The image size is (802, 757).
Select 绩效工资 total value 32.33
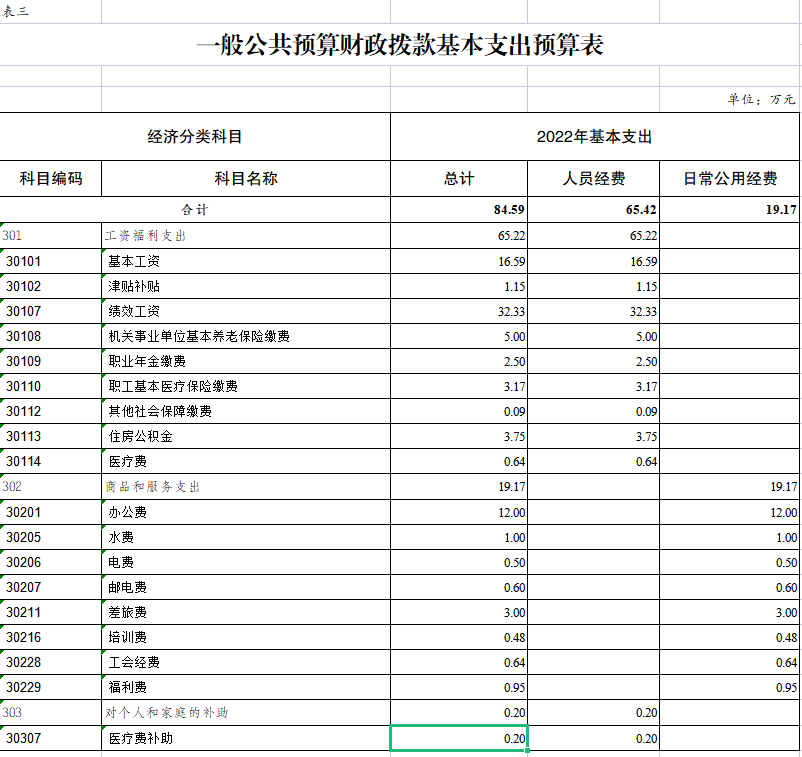[459, 311]
